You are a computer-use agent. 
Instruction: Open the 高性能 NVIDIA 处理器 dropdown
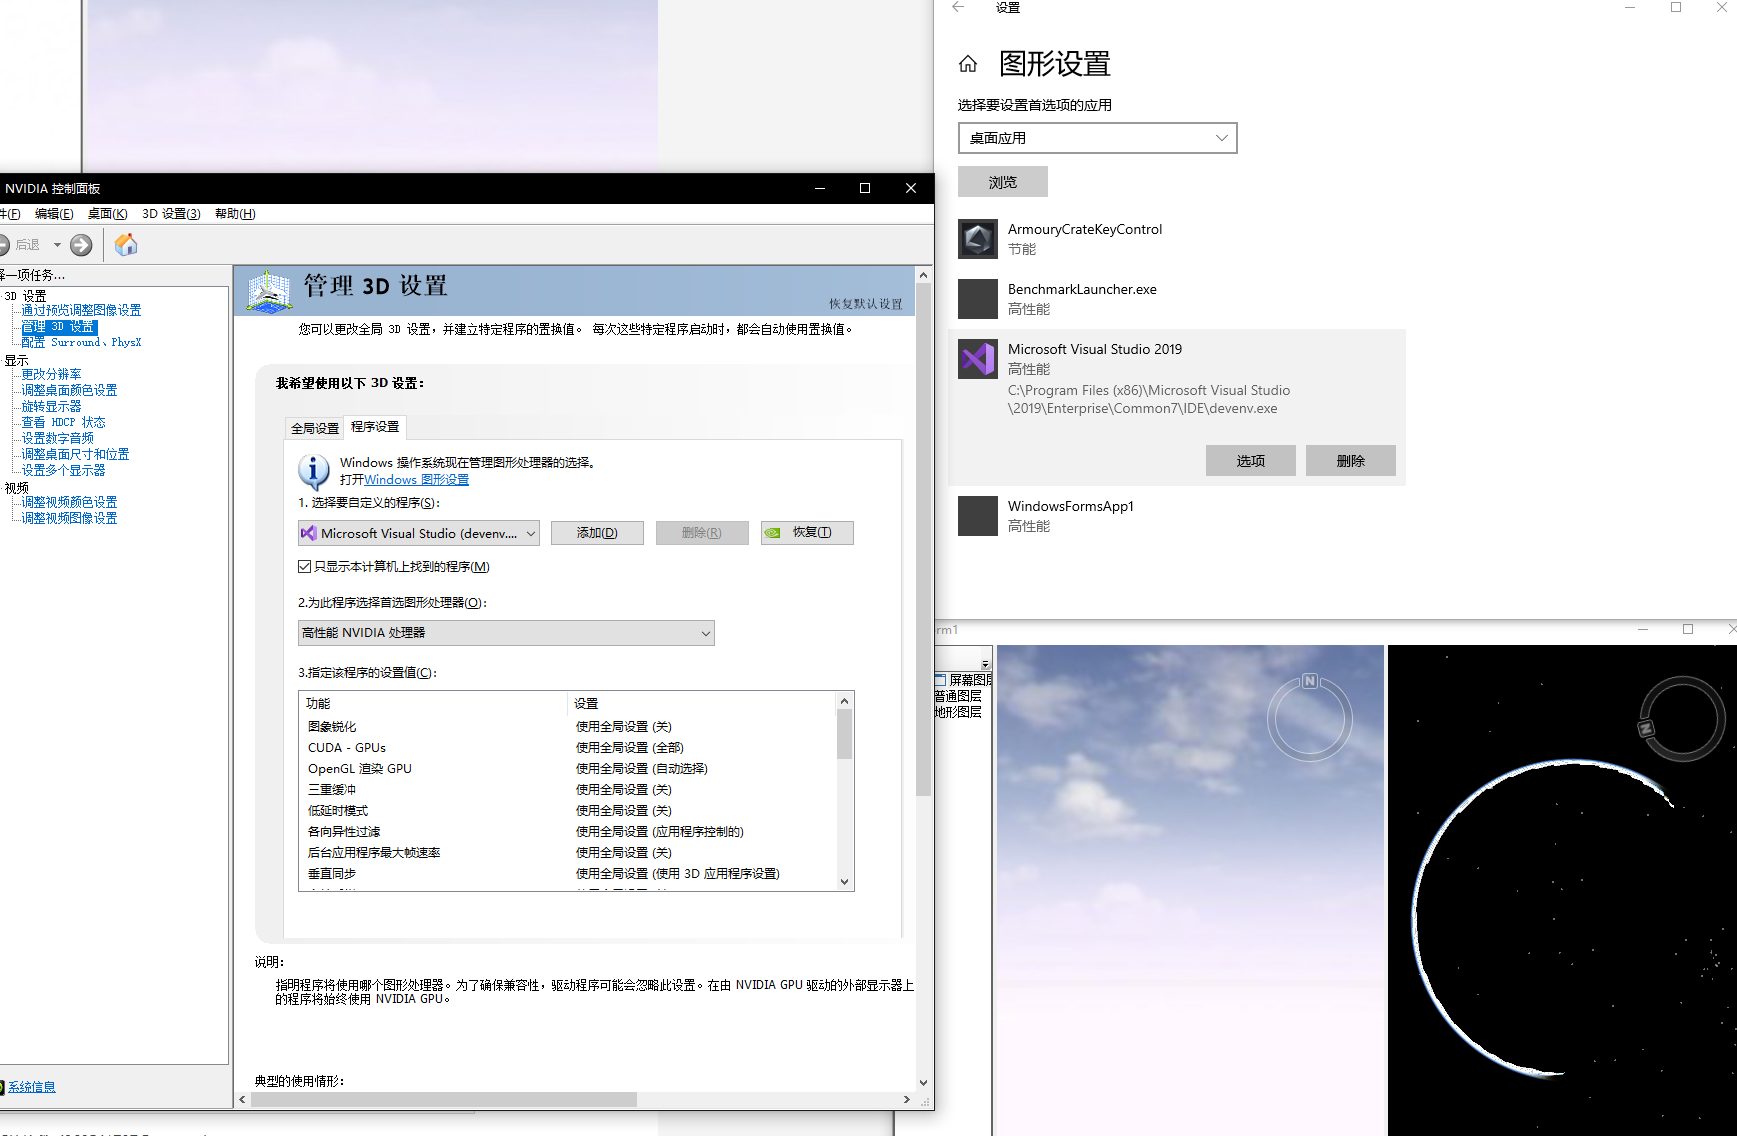506,633
